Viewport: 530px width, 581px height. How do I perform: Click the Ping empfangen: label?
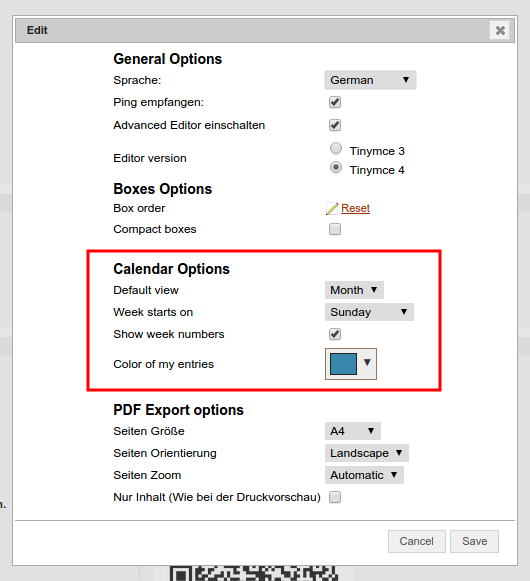159,102
